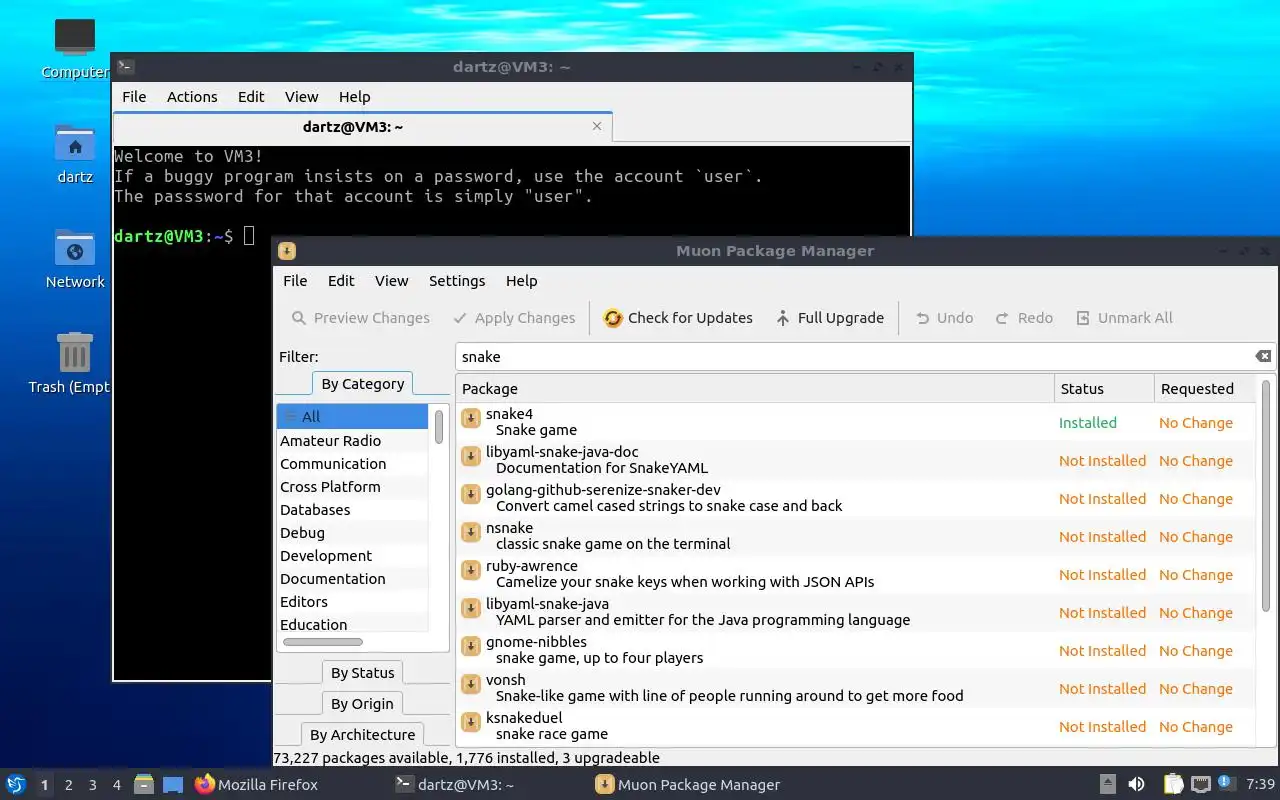1280x800 pixels.
Task: Click the Muon title bar app icon
Action: tap(287, 251)
